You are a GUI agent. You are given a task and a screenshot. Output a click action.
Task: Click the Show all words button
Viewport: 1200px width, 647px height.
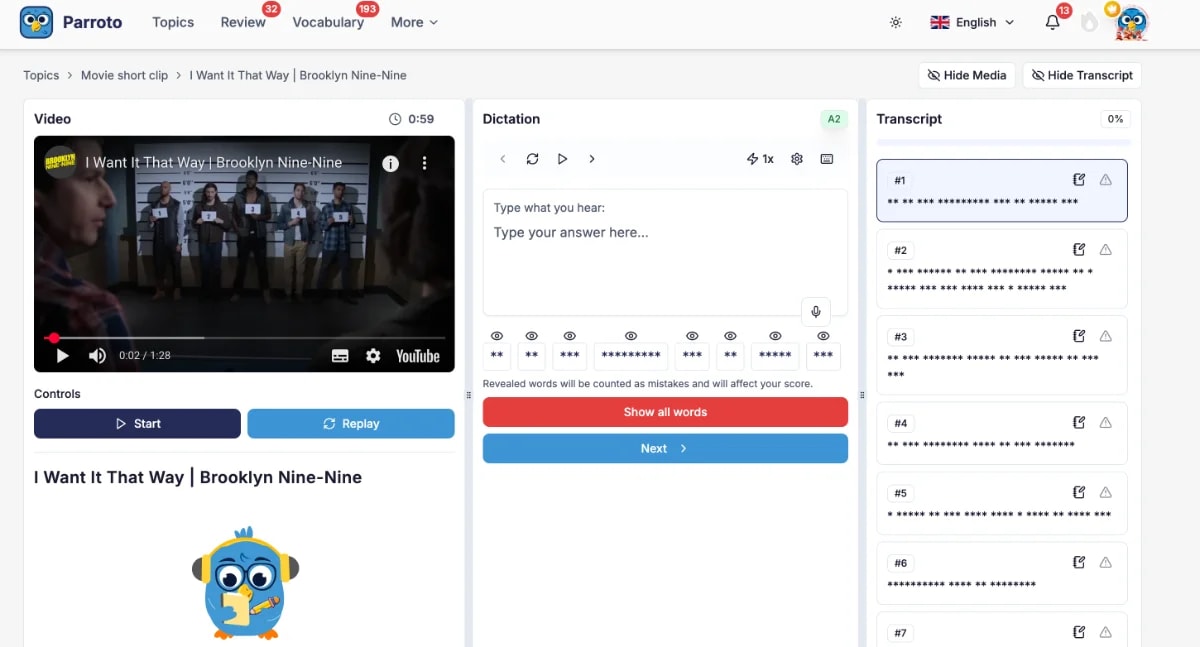[x=665, y=411]
